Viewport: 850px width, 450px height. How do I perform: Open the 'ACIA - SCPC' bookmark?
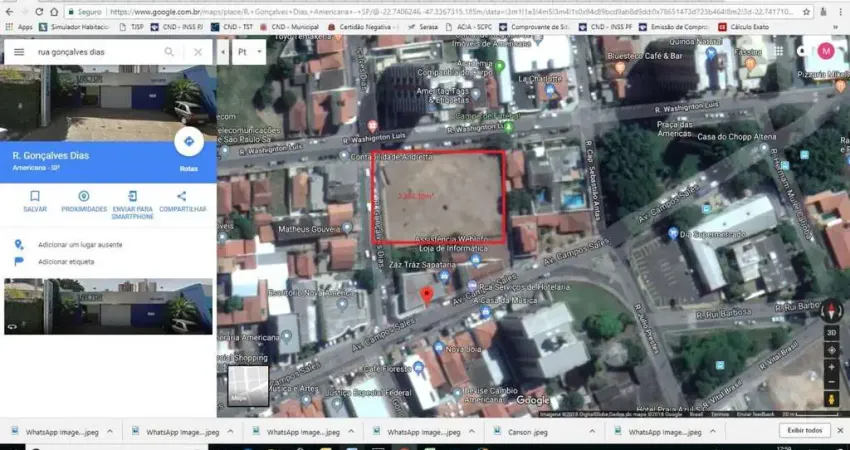coord(468,27)
